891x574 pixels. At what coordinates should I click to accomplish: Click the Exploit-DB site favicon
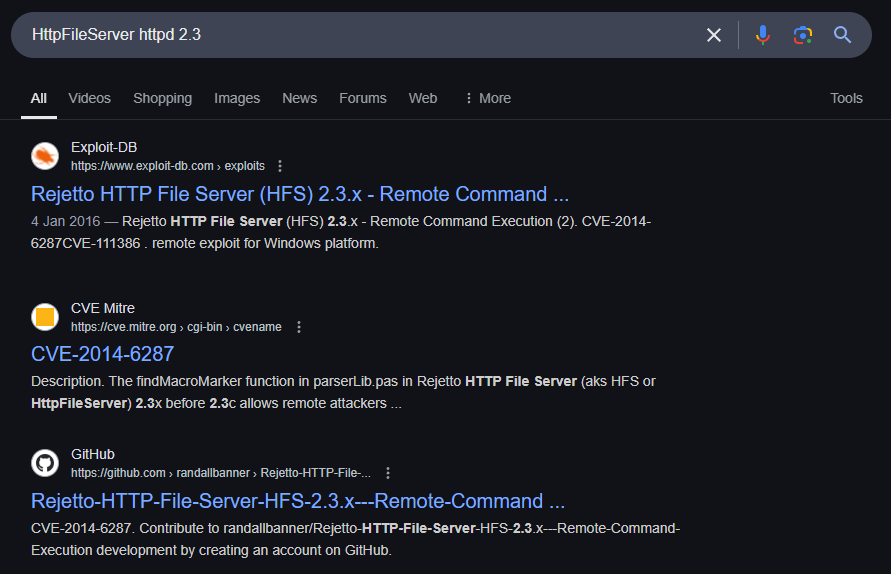click(45, 156)
